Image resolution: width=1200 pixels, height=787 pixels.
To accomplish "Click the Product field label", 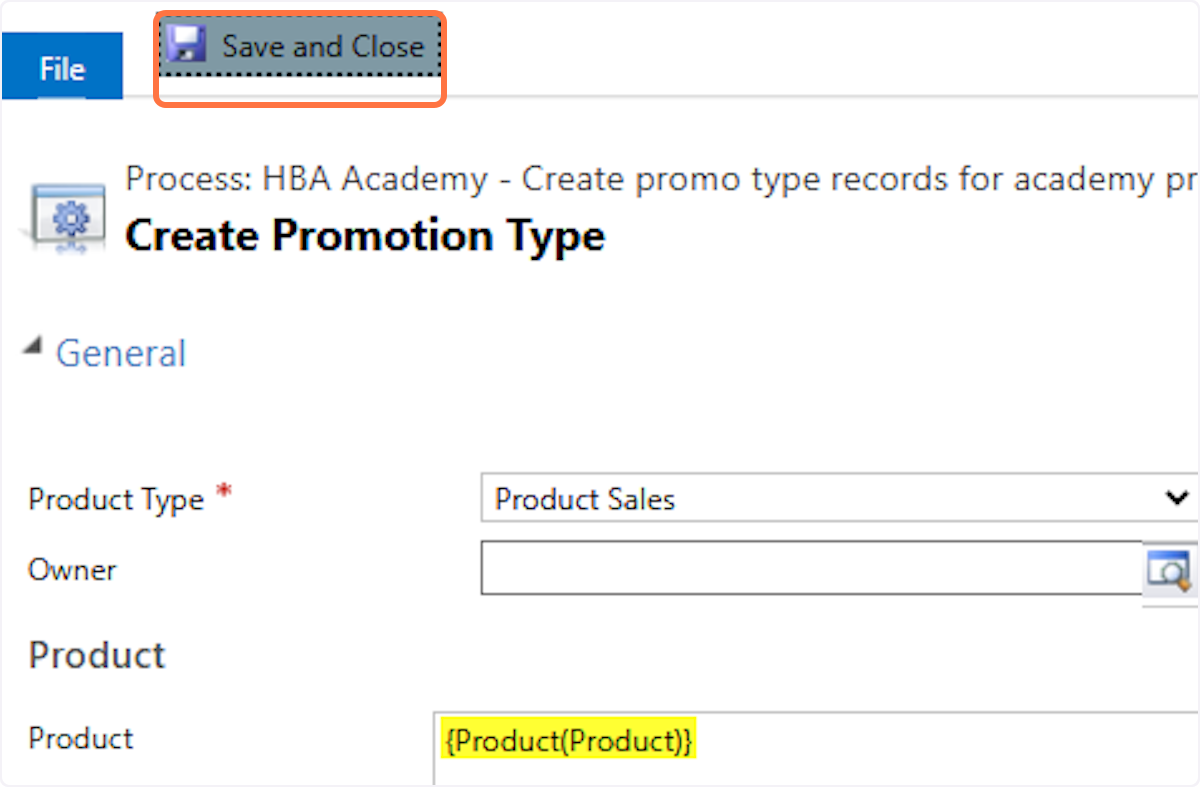I will [x=81, y=738].
